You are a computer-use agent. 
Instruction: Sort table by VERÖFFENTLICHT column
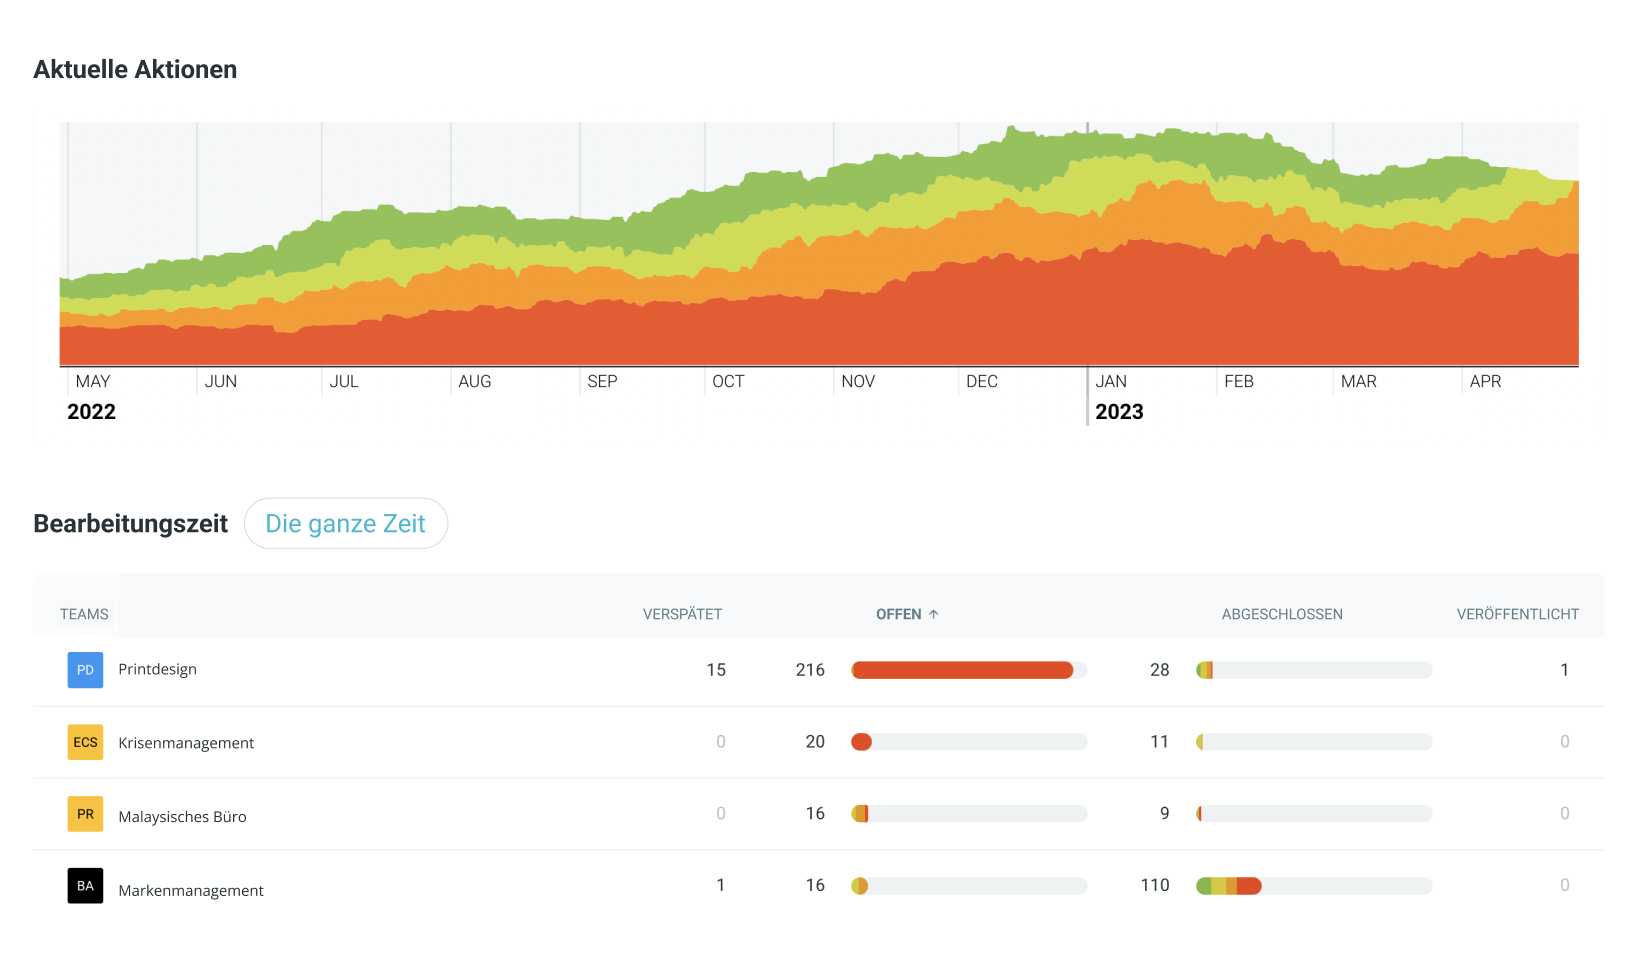pyautogui.click(x=1517, y=614)
